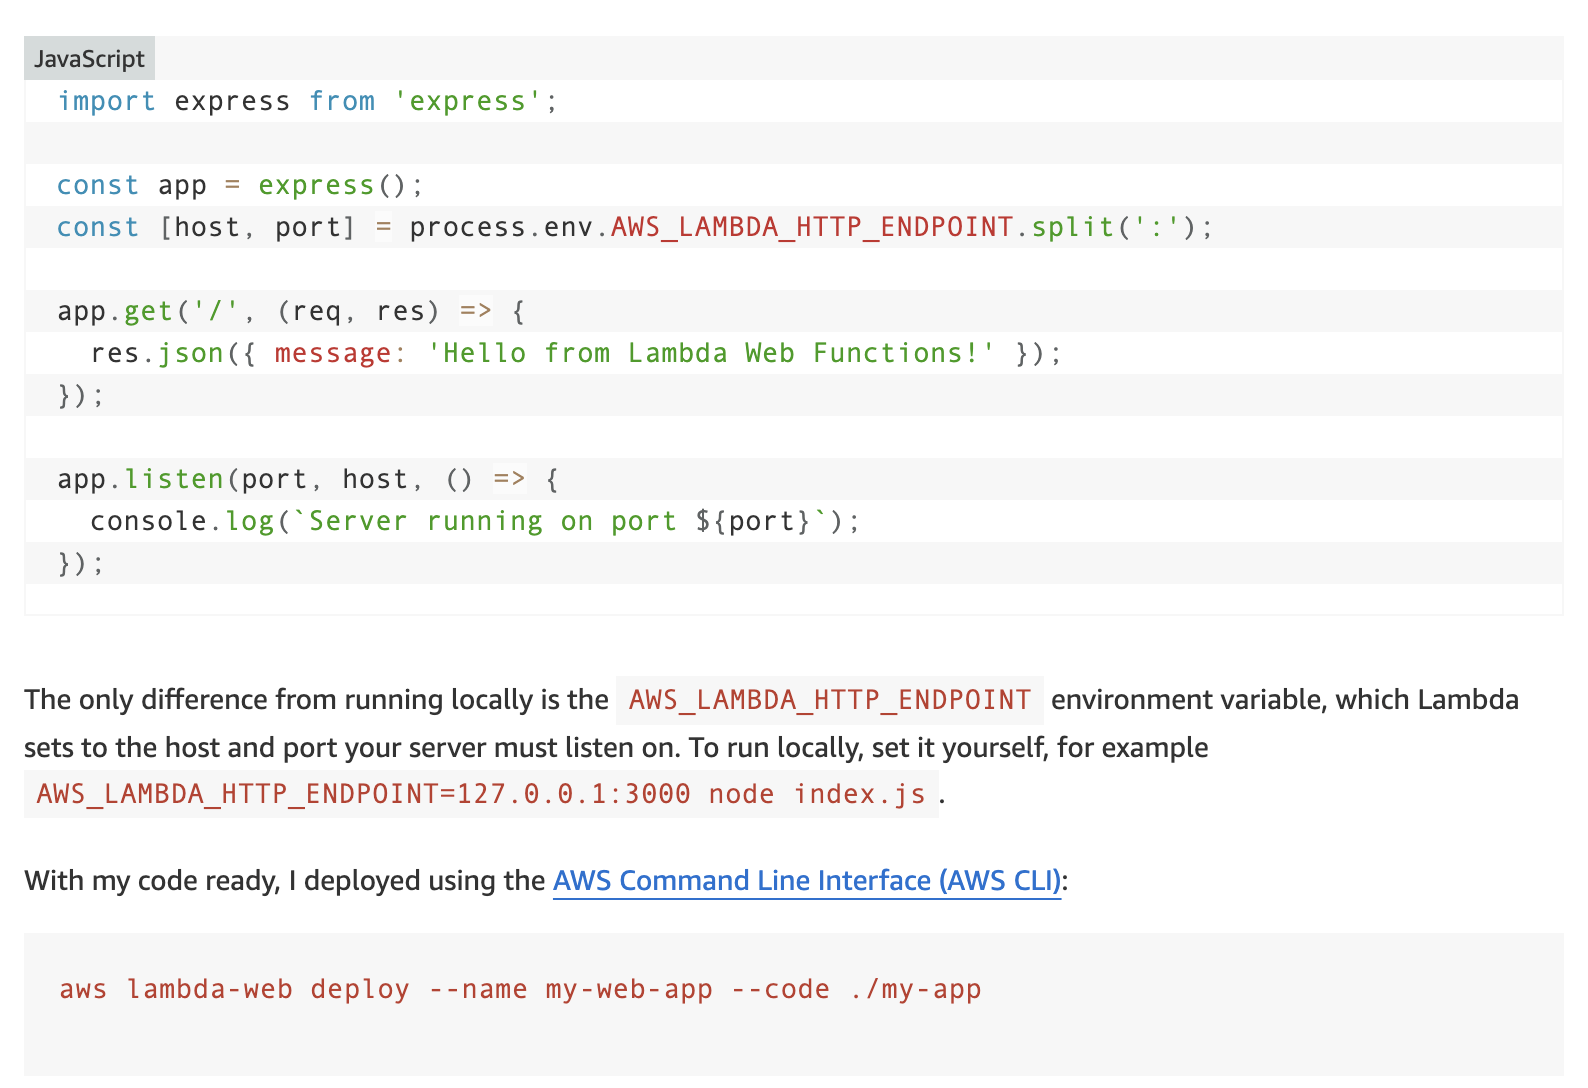Click inline AWS_LAMBDA_HTTP_ENDPOINT code in the paragraph
Screen dimensions: 1588x1088
830,700
